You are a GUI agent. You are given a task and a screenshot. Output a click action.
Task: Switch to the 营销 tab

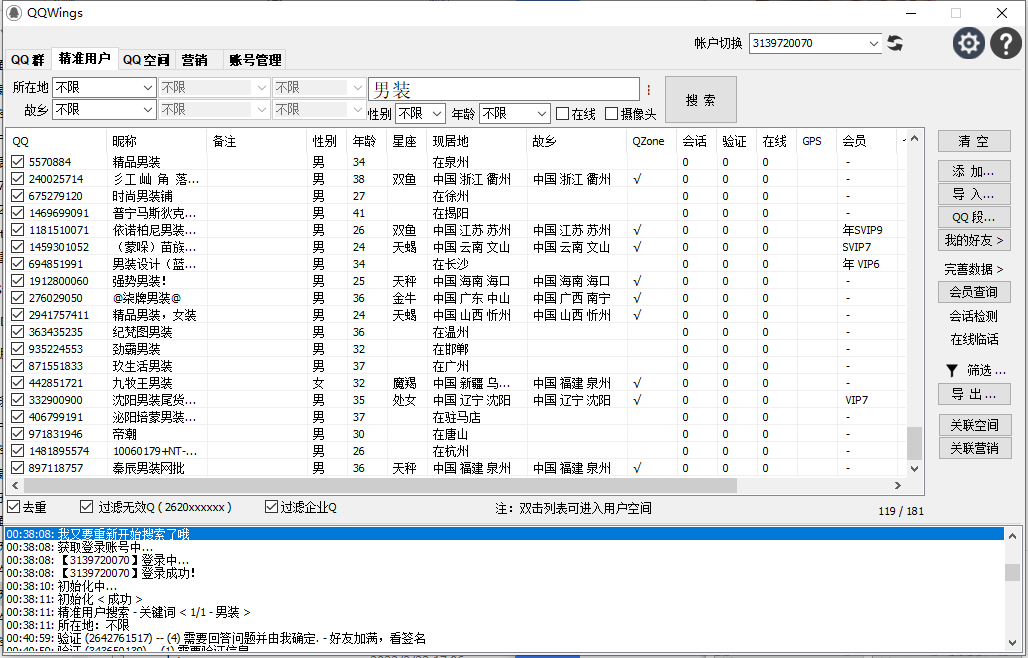[194, 60]
